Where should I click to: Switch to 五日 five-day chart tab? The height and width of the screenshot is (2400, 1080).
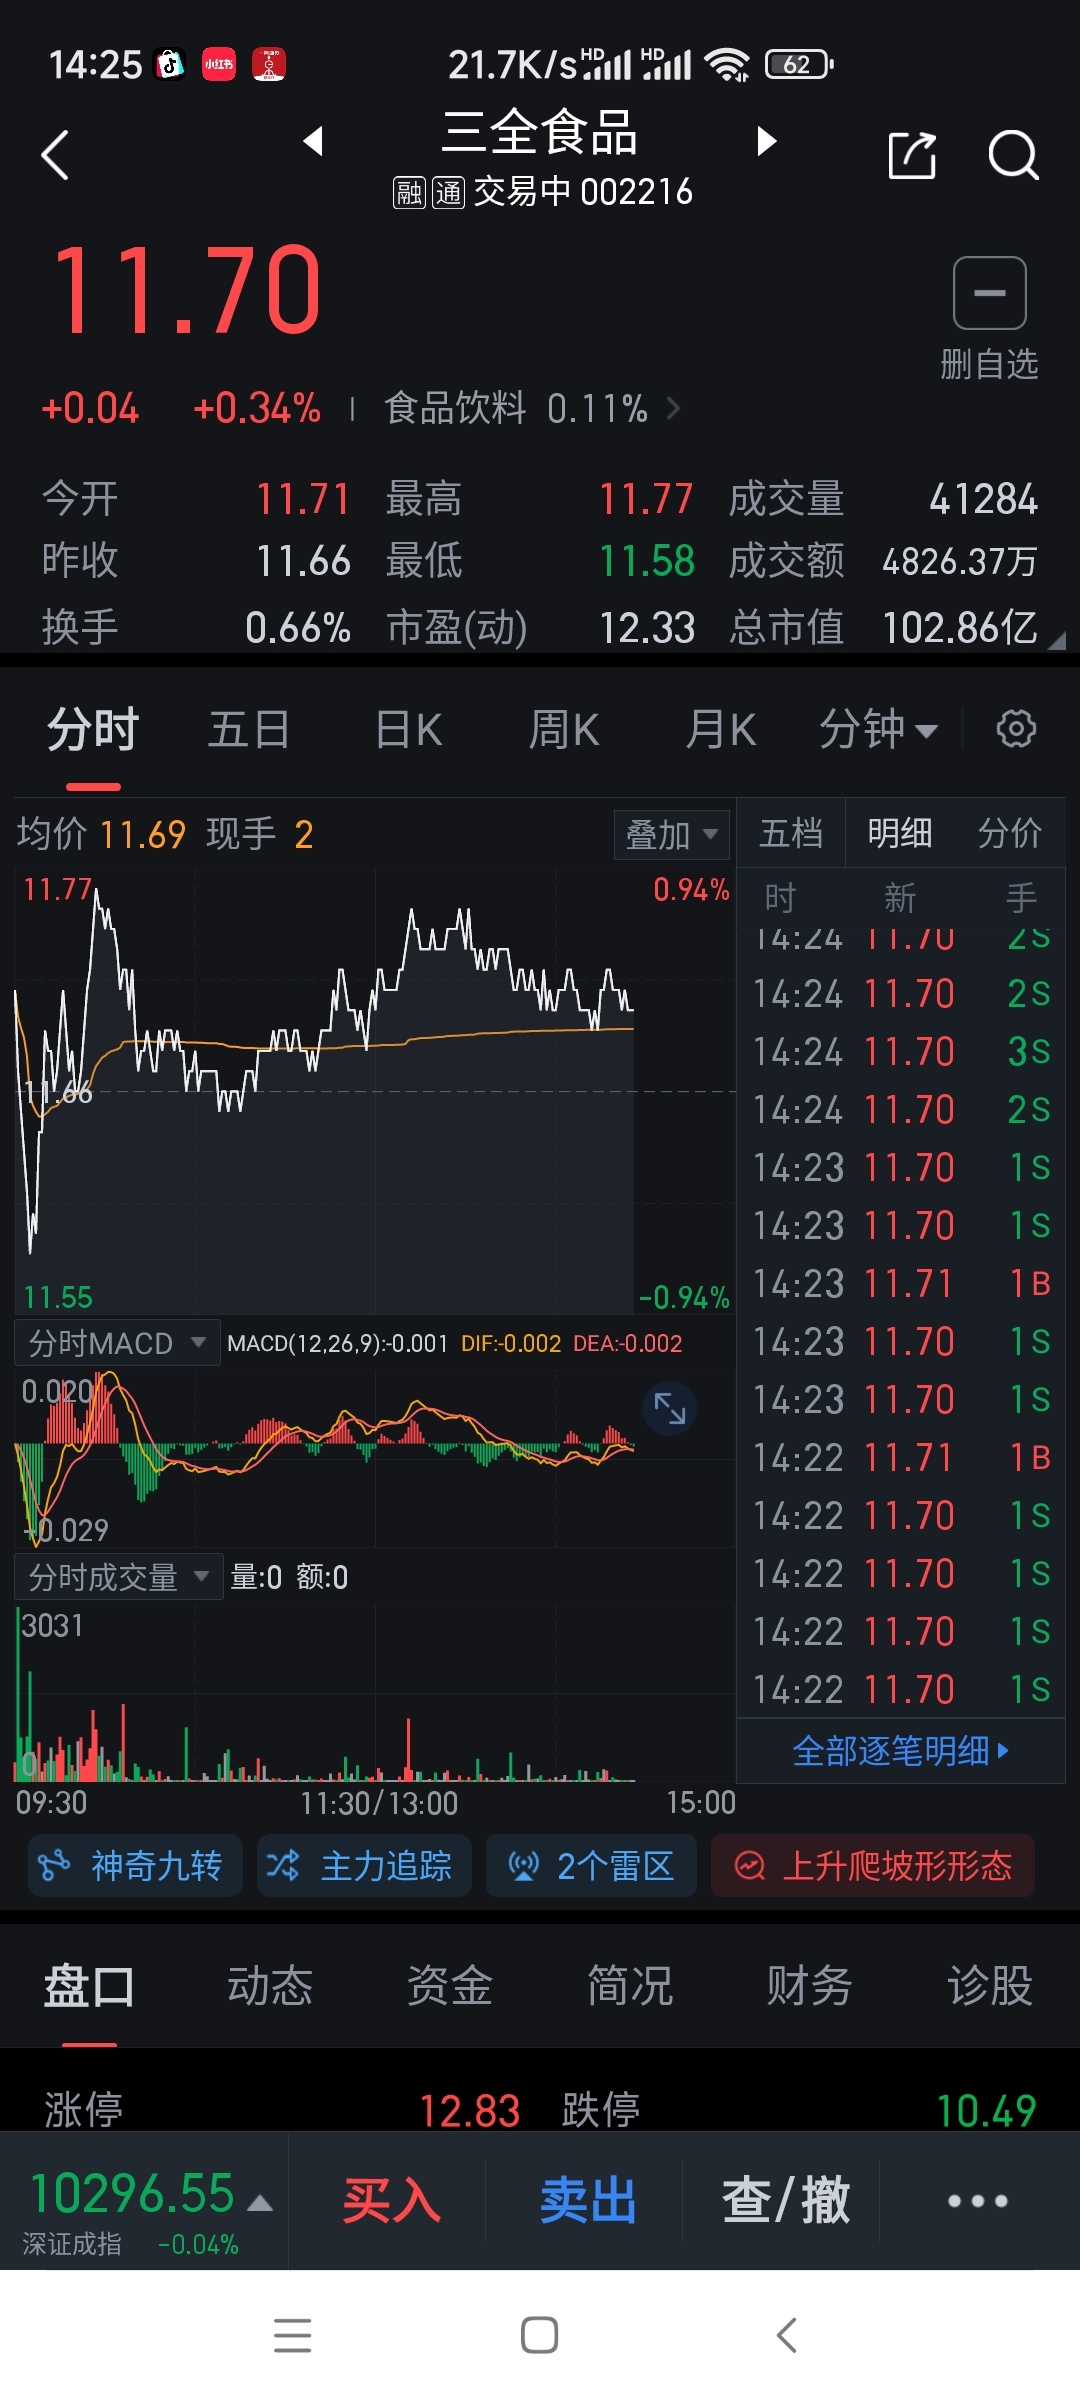(249, 729)
